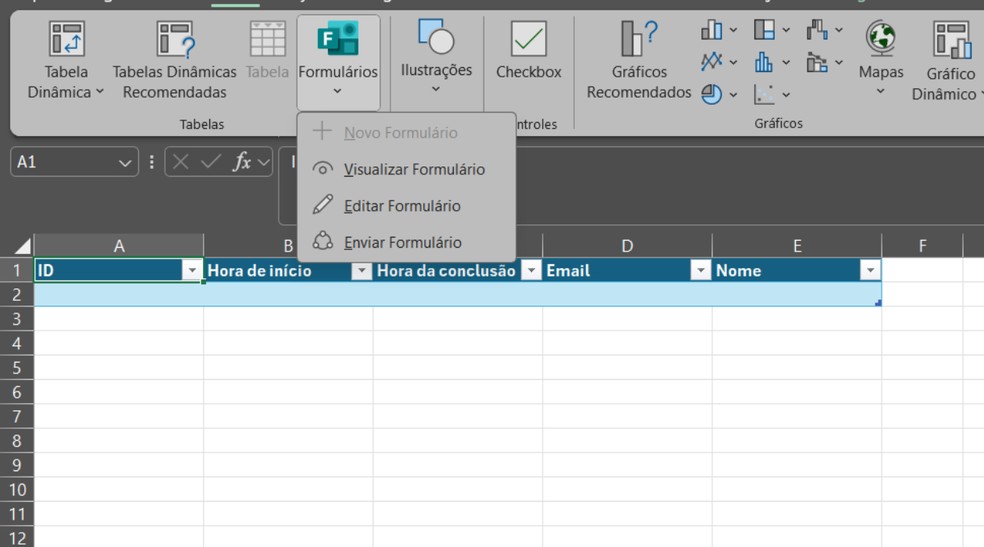Open the Email column filter dropdown
This screenshot has height=547, width=984.
pos(700,270)
